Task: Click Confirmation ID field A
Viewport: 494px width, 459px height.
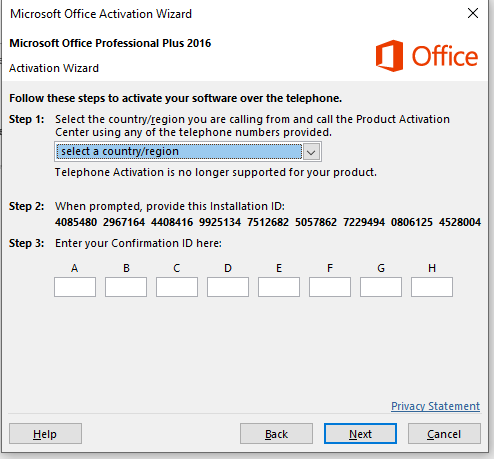Action: pyautogui.click(x=75, y=287)
